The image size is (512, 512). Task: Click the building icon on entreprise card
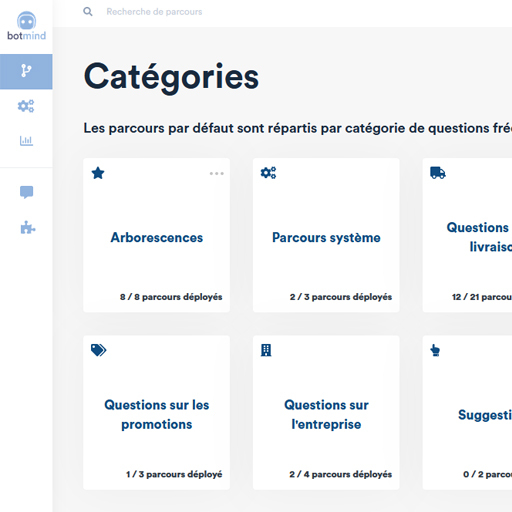point(266,350)
